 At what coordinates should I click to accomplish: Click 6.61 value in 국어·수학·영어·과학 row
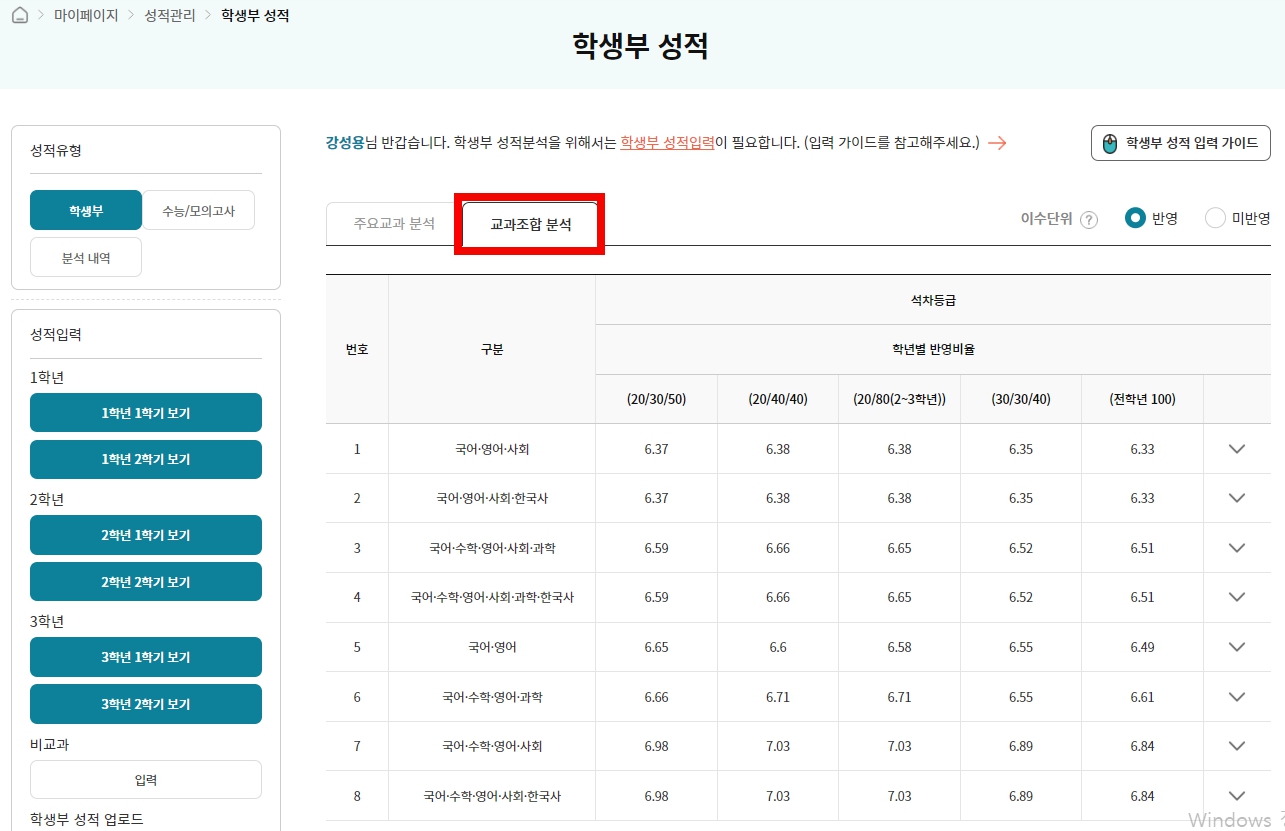coord(1142,697)
